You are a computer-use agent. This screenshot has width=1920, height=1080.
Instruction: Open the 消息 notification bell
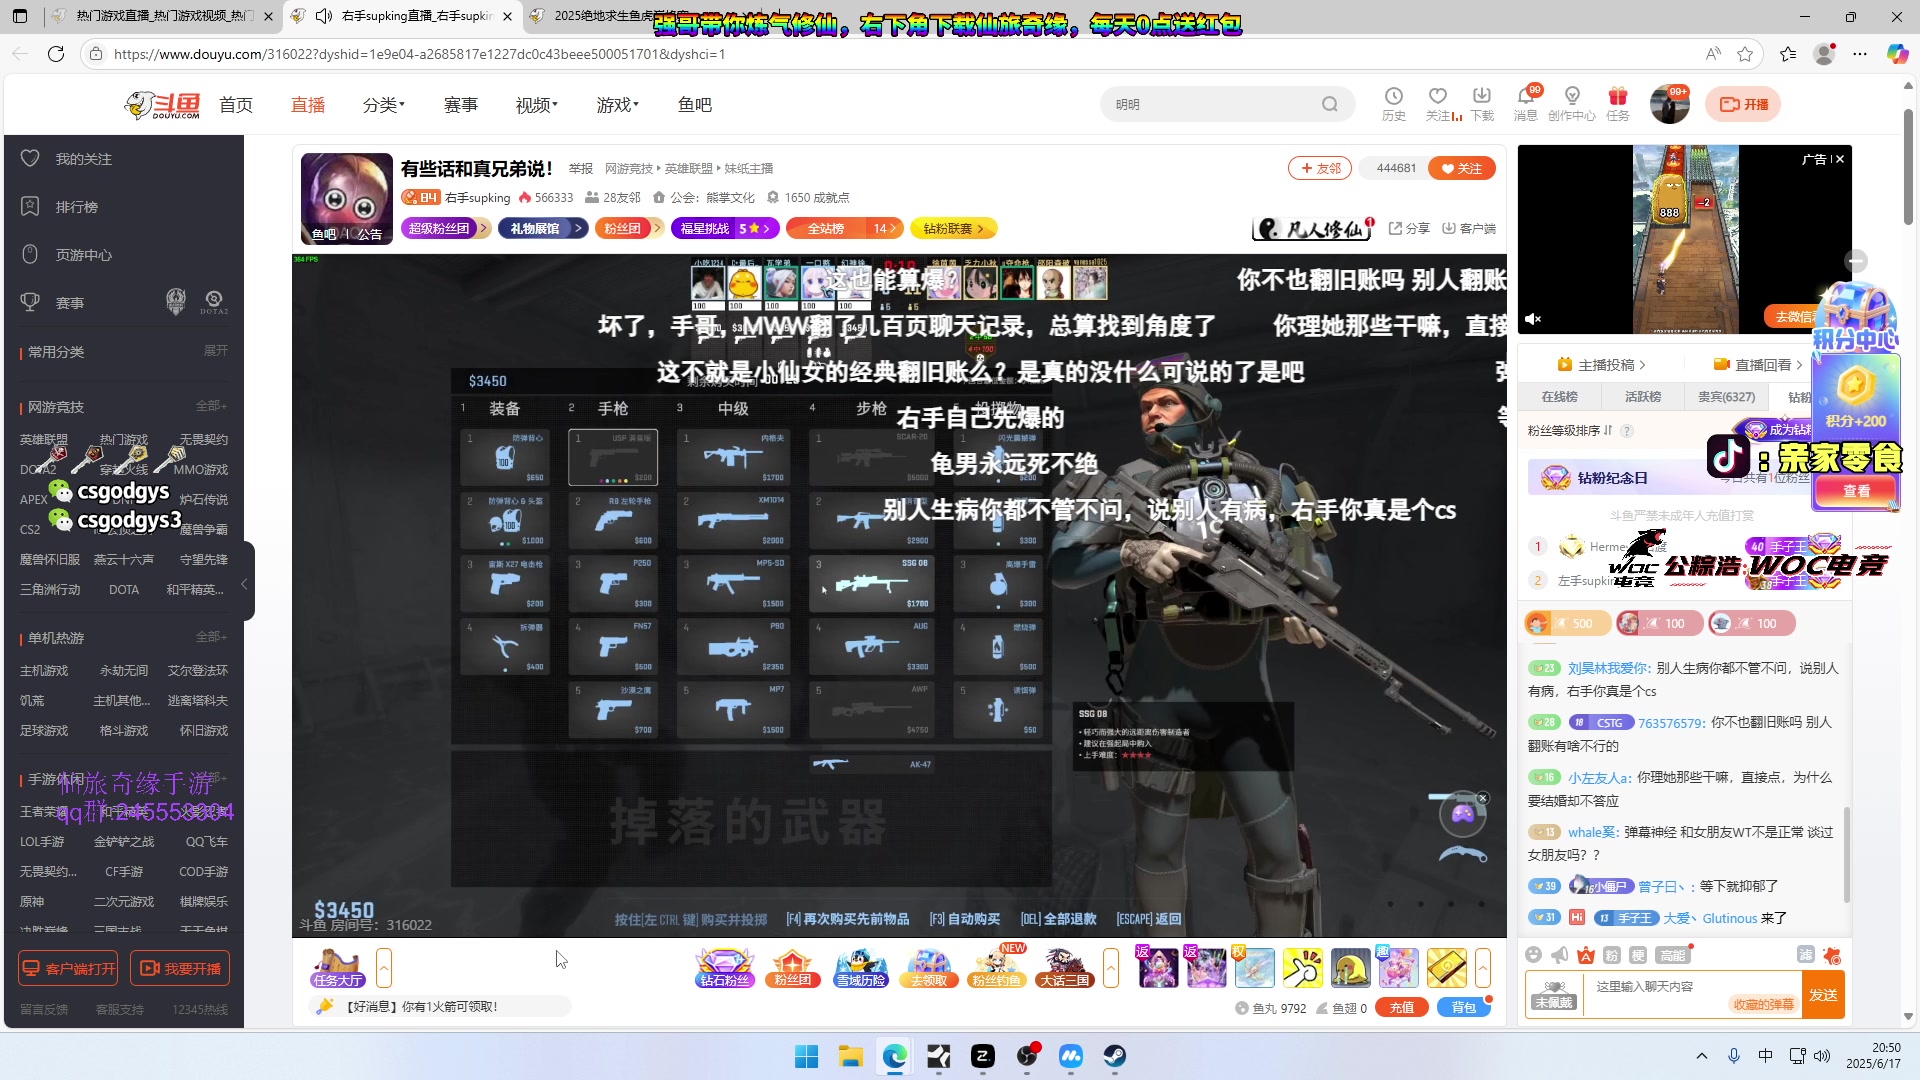coord(1526,104)
